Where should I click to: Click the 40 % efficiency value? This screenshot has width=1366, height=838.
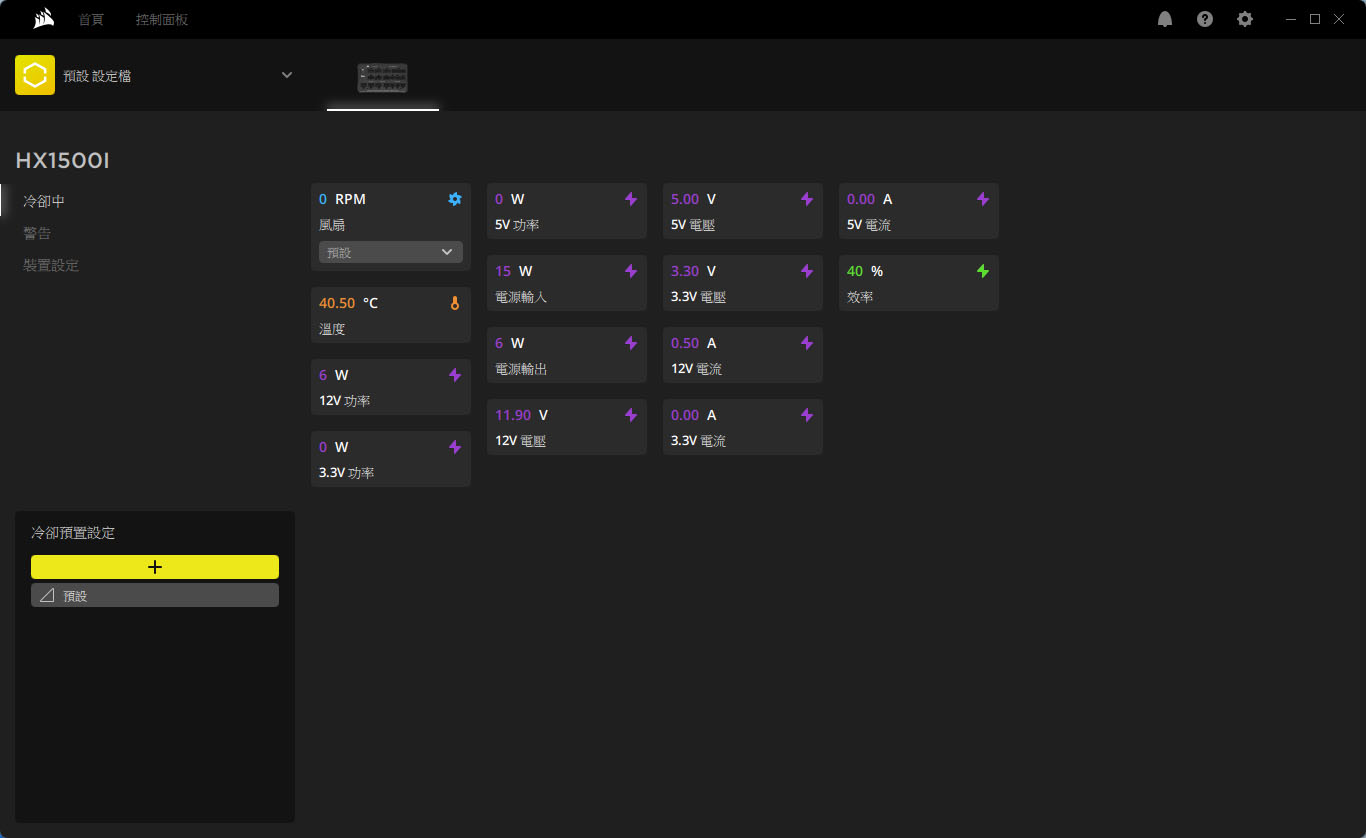point(865,271)
